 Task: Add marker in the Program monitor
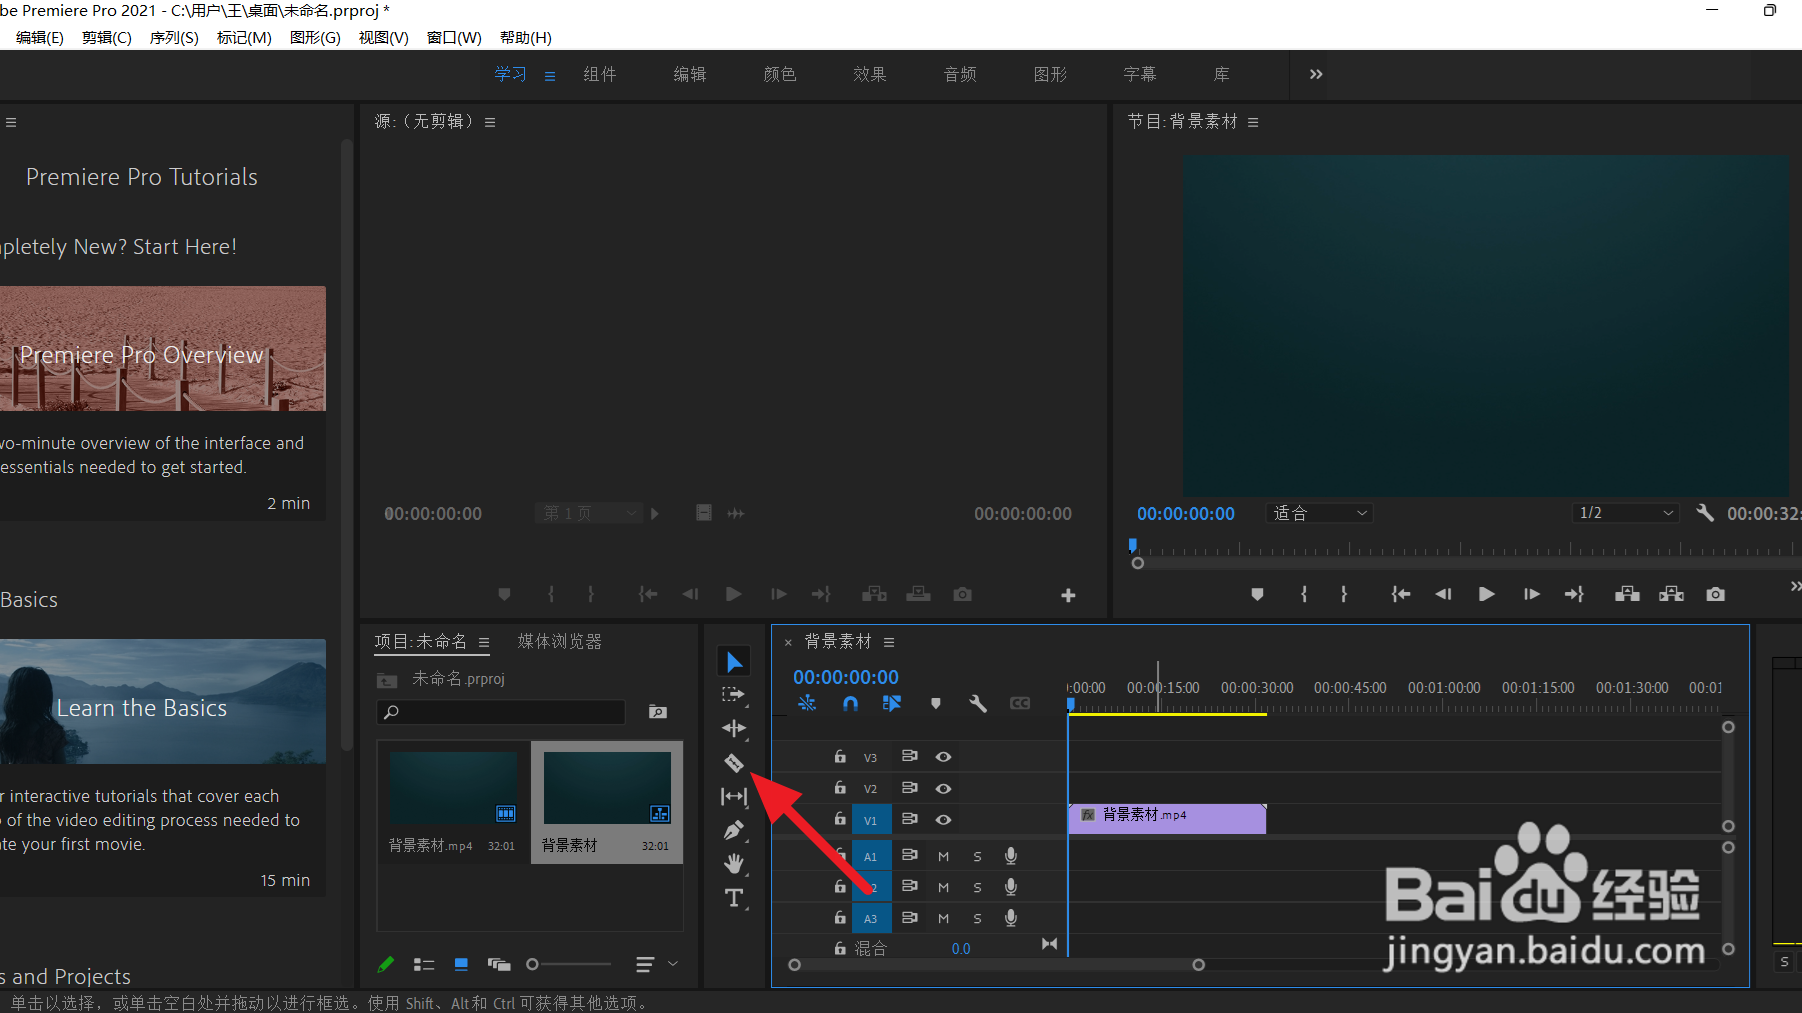(1258, 594)
